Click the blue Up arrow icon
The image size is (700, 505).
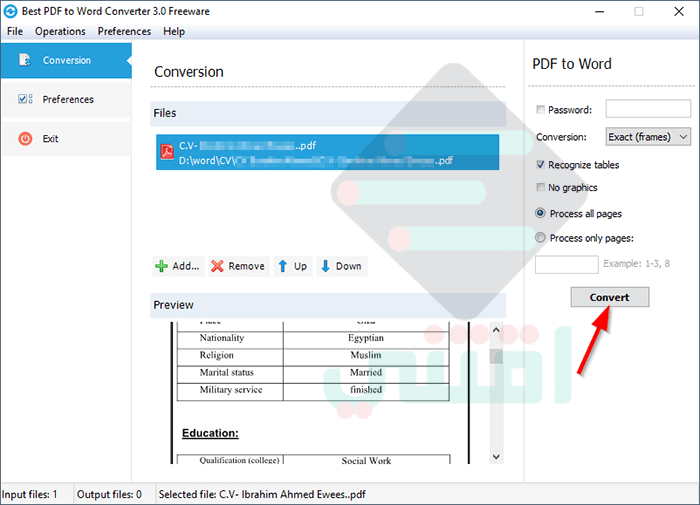click(x=283, y=266)
